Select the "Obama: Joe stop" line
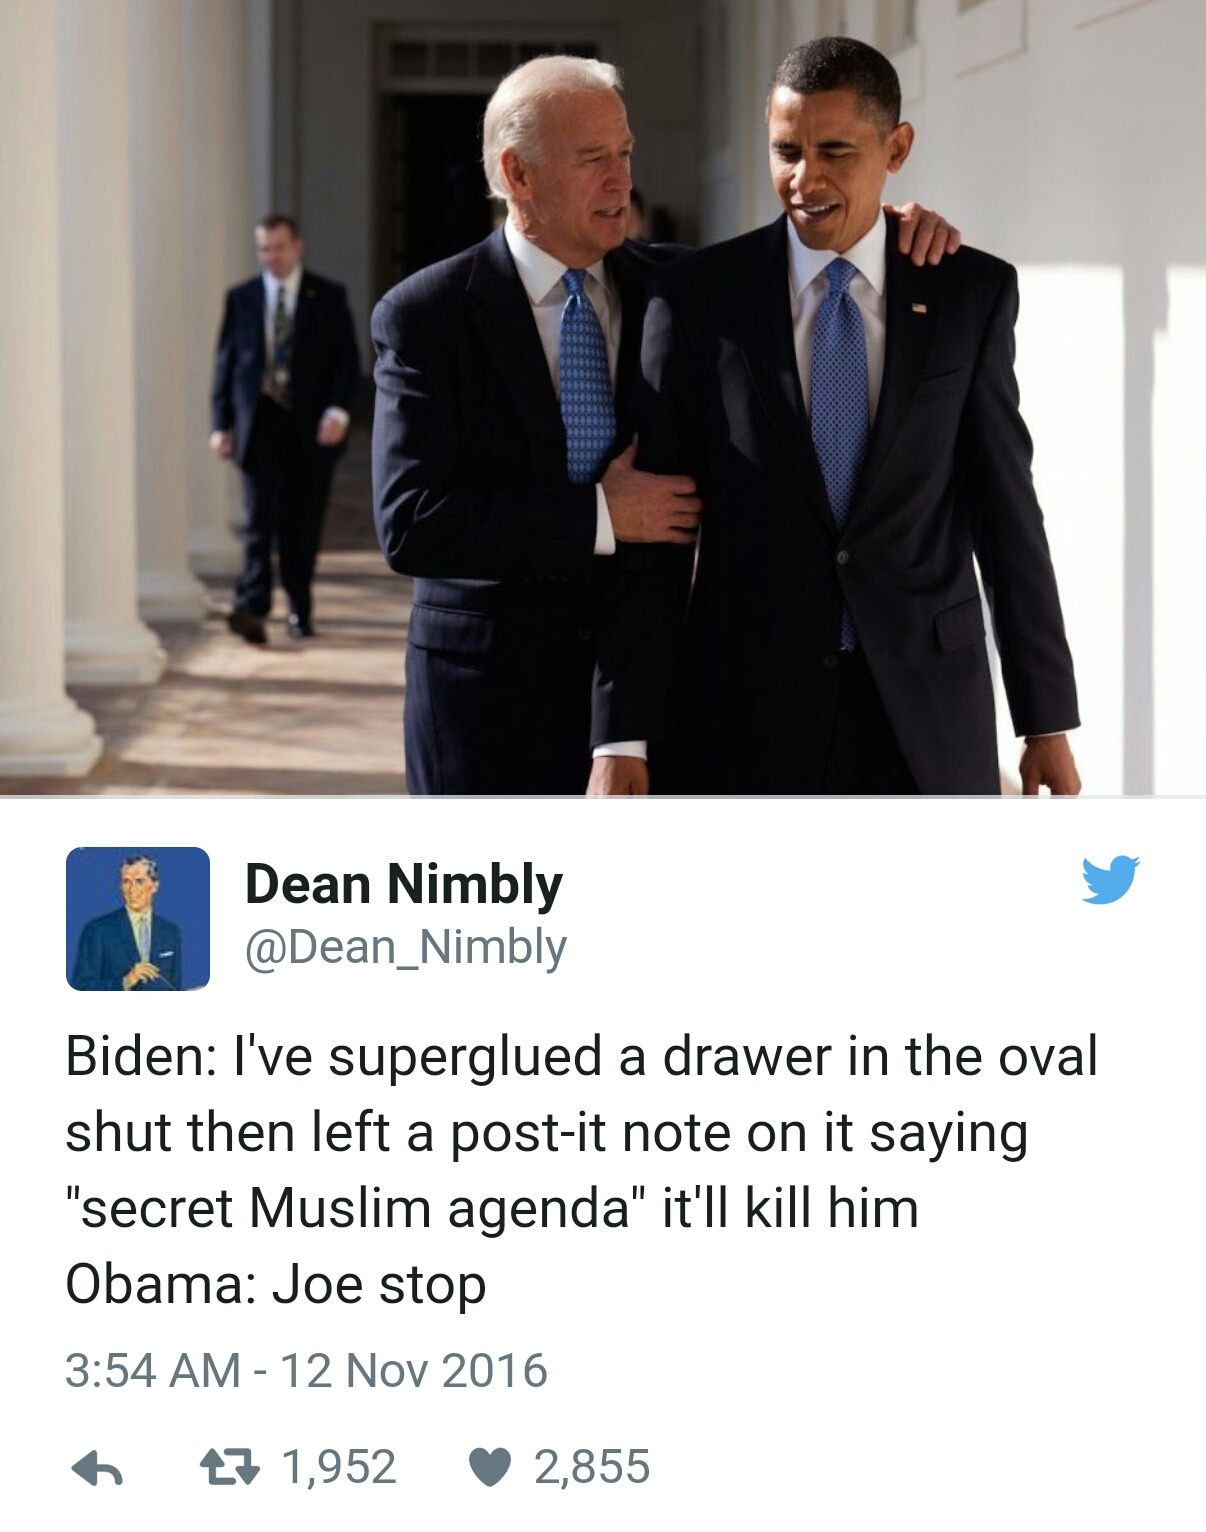Viewport: 1206px width, 1532px height. (x=276, y=1284)
